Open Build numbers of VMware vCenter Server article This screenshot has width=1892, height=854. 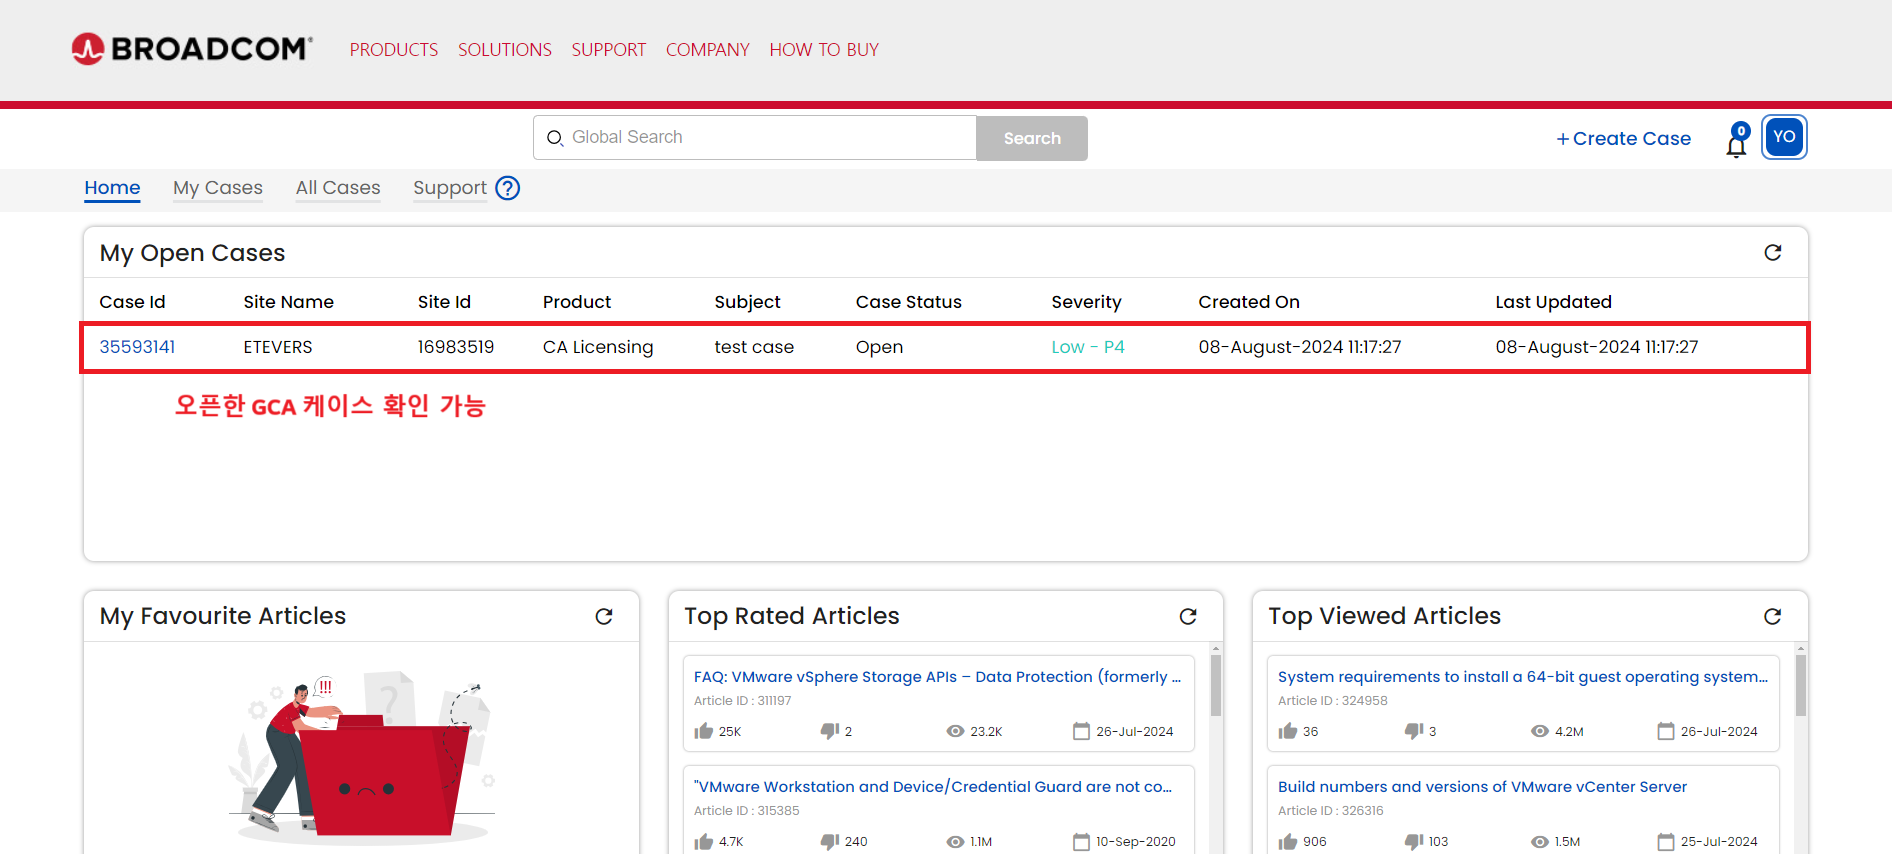coord(1481,787)
